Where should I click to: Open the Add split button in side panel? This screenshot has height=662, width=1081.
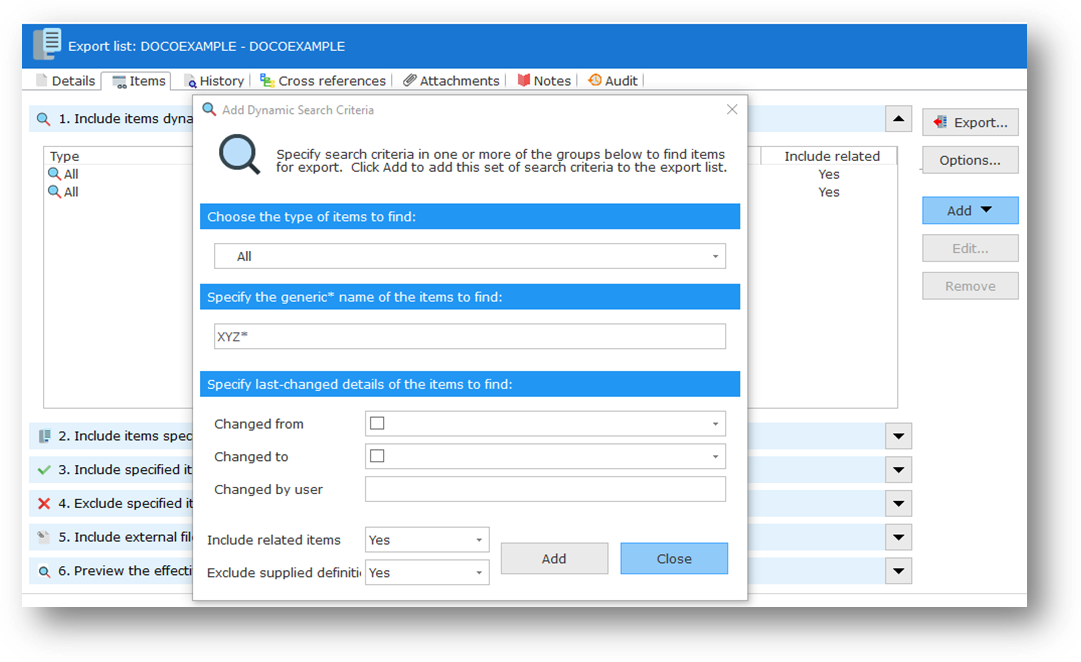[970, 210]
